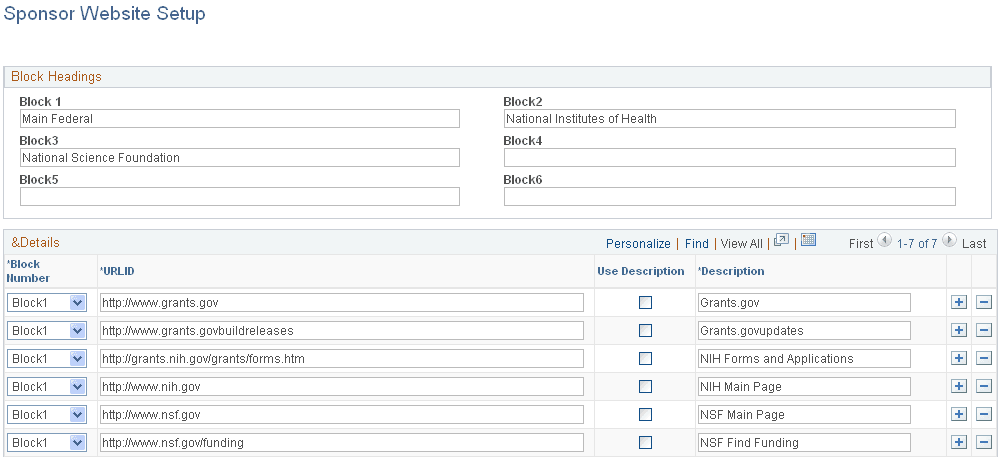
Task: Go to previous rows using the left arrow
Action: click(884, 242)
